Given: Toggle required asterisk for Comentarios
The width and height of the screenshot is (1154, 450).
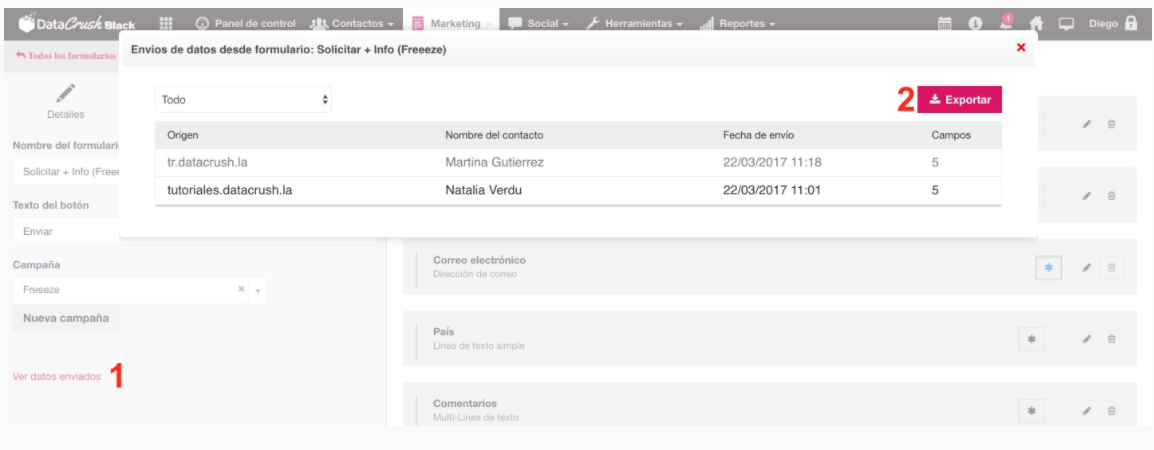Looking at the screenshot, I should click(x=1031, y=410).
